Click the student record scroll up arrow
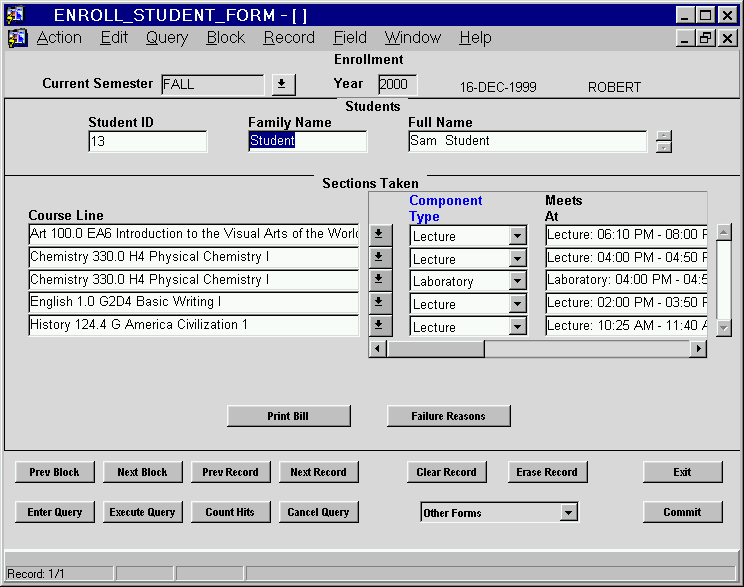Screen dimensions: 744x587 coord(664,136)
